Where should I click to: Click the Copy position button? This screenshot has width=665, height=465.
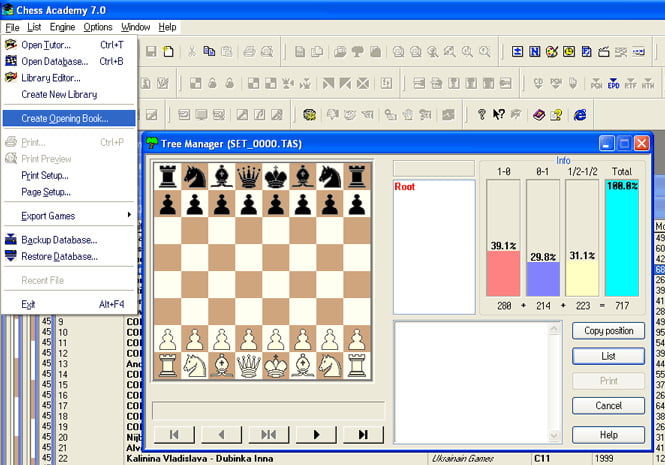pos(609,331)
